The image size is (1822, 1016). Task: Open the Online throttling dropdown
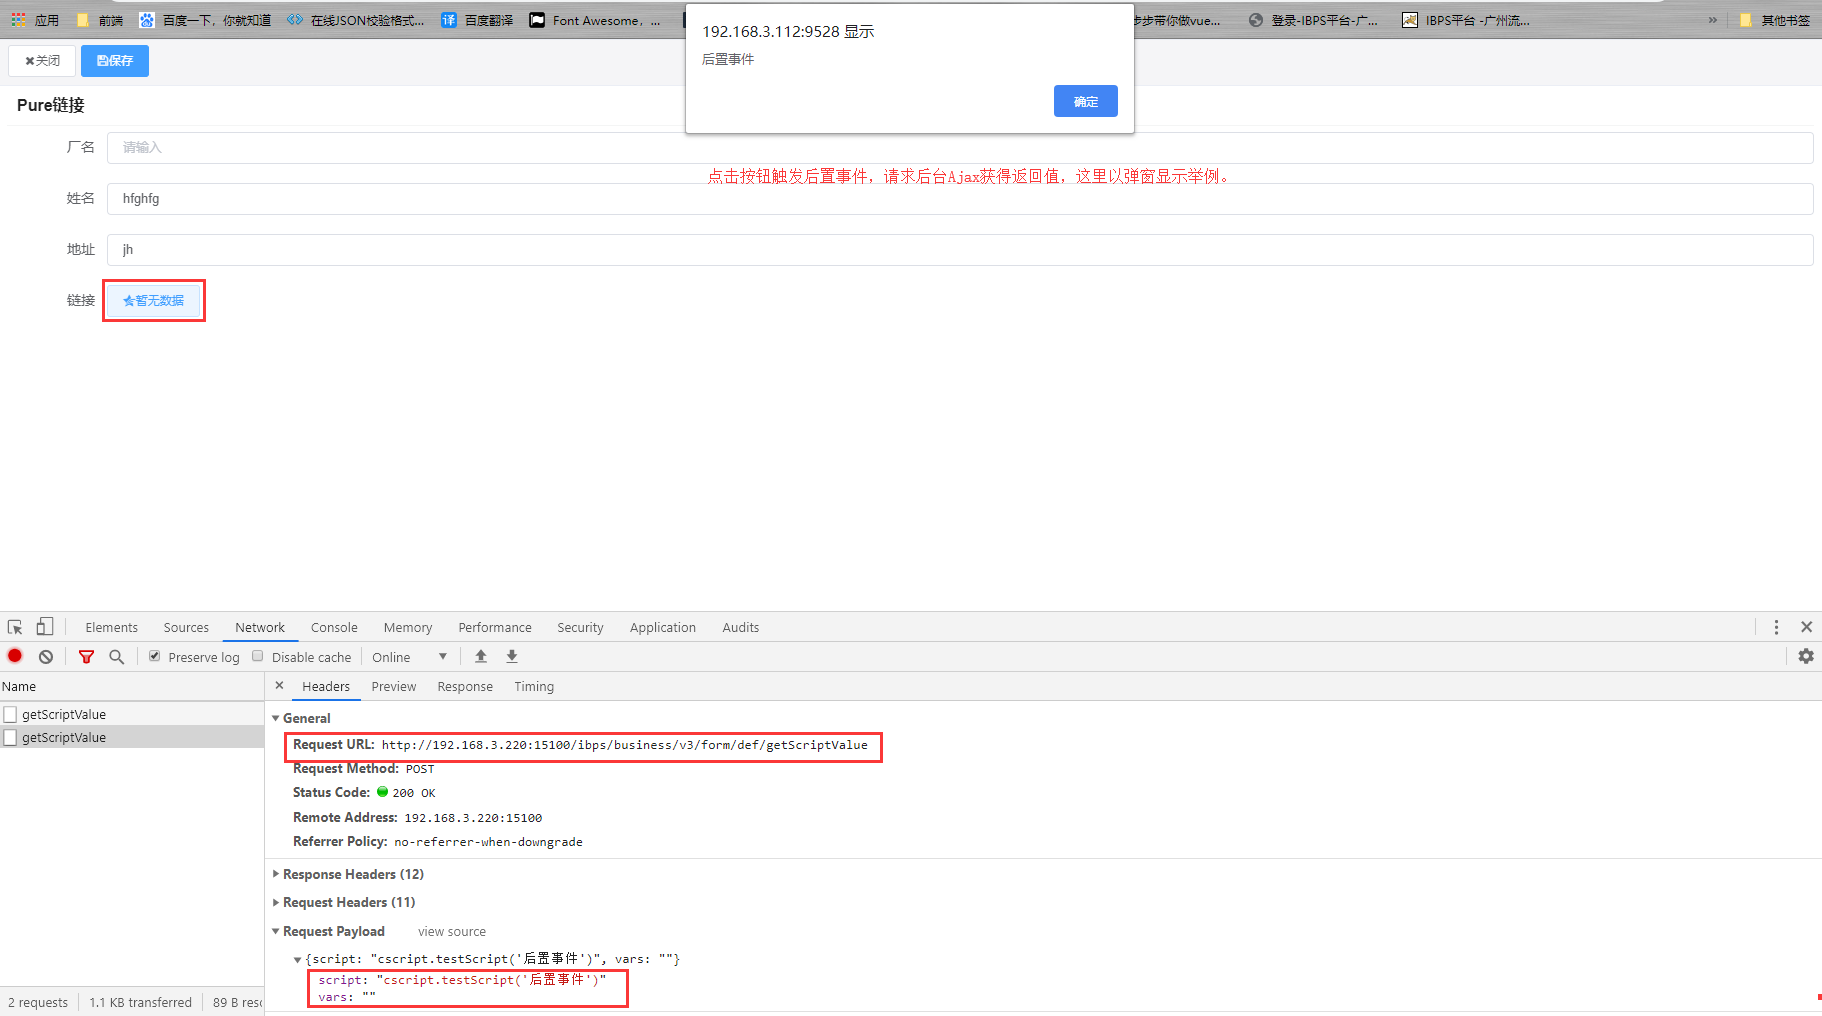(410, 657)
